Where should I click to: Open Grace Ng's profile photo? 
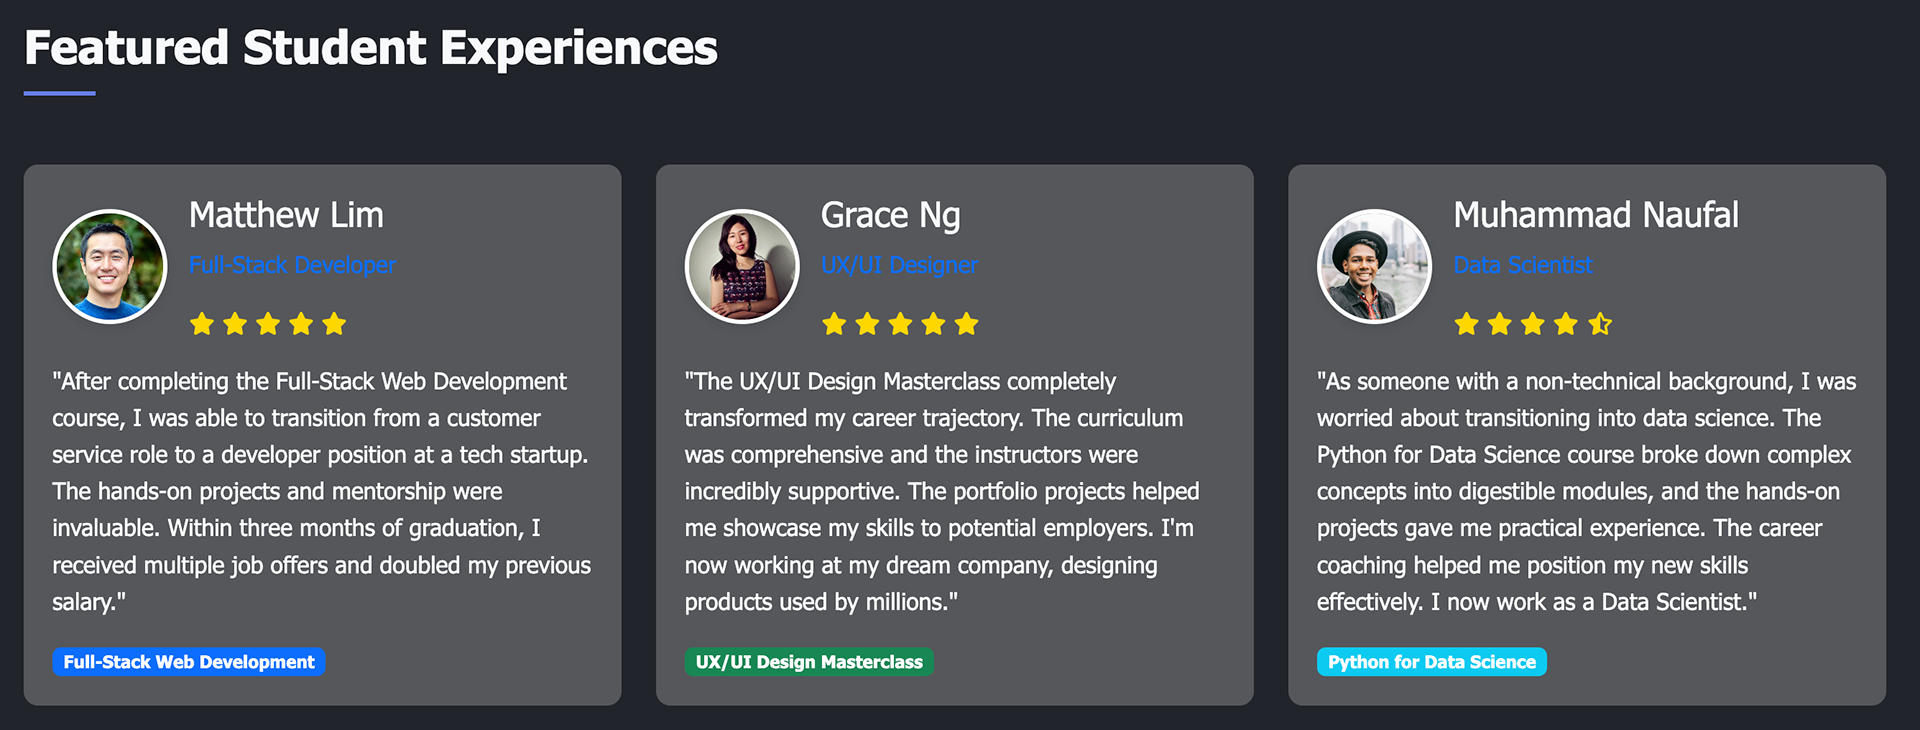(742, 266)
